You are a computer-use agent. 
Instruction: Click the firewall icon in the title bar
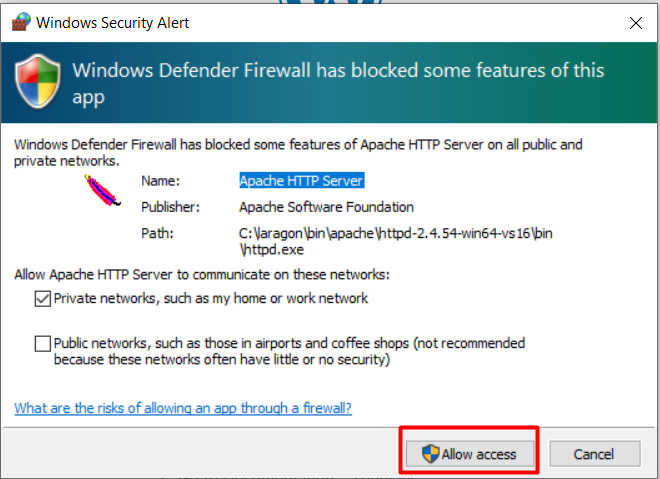pyautogui.click(x=21, y=22)
